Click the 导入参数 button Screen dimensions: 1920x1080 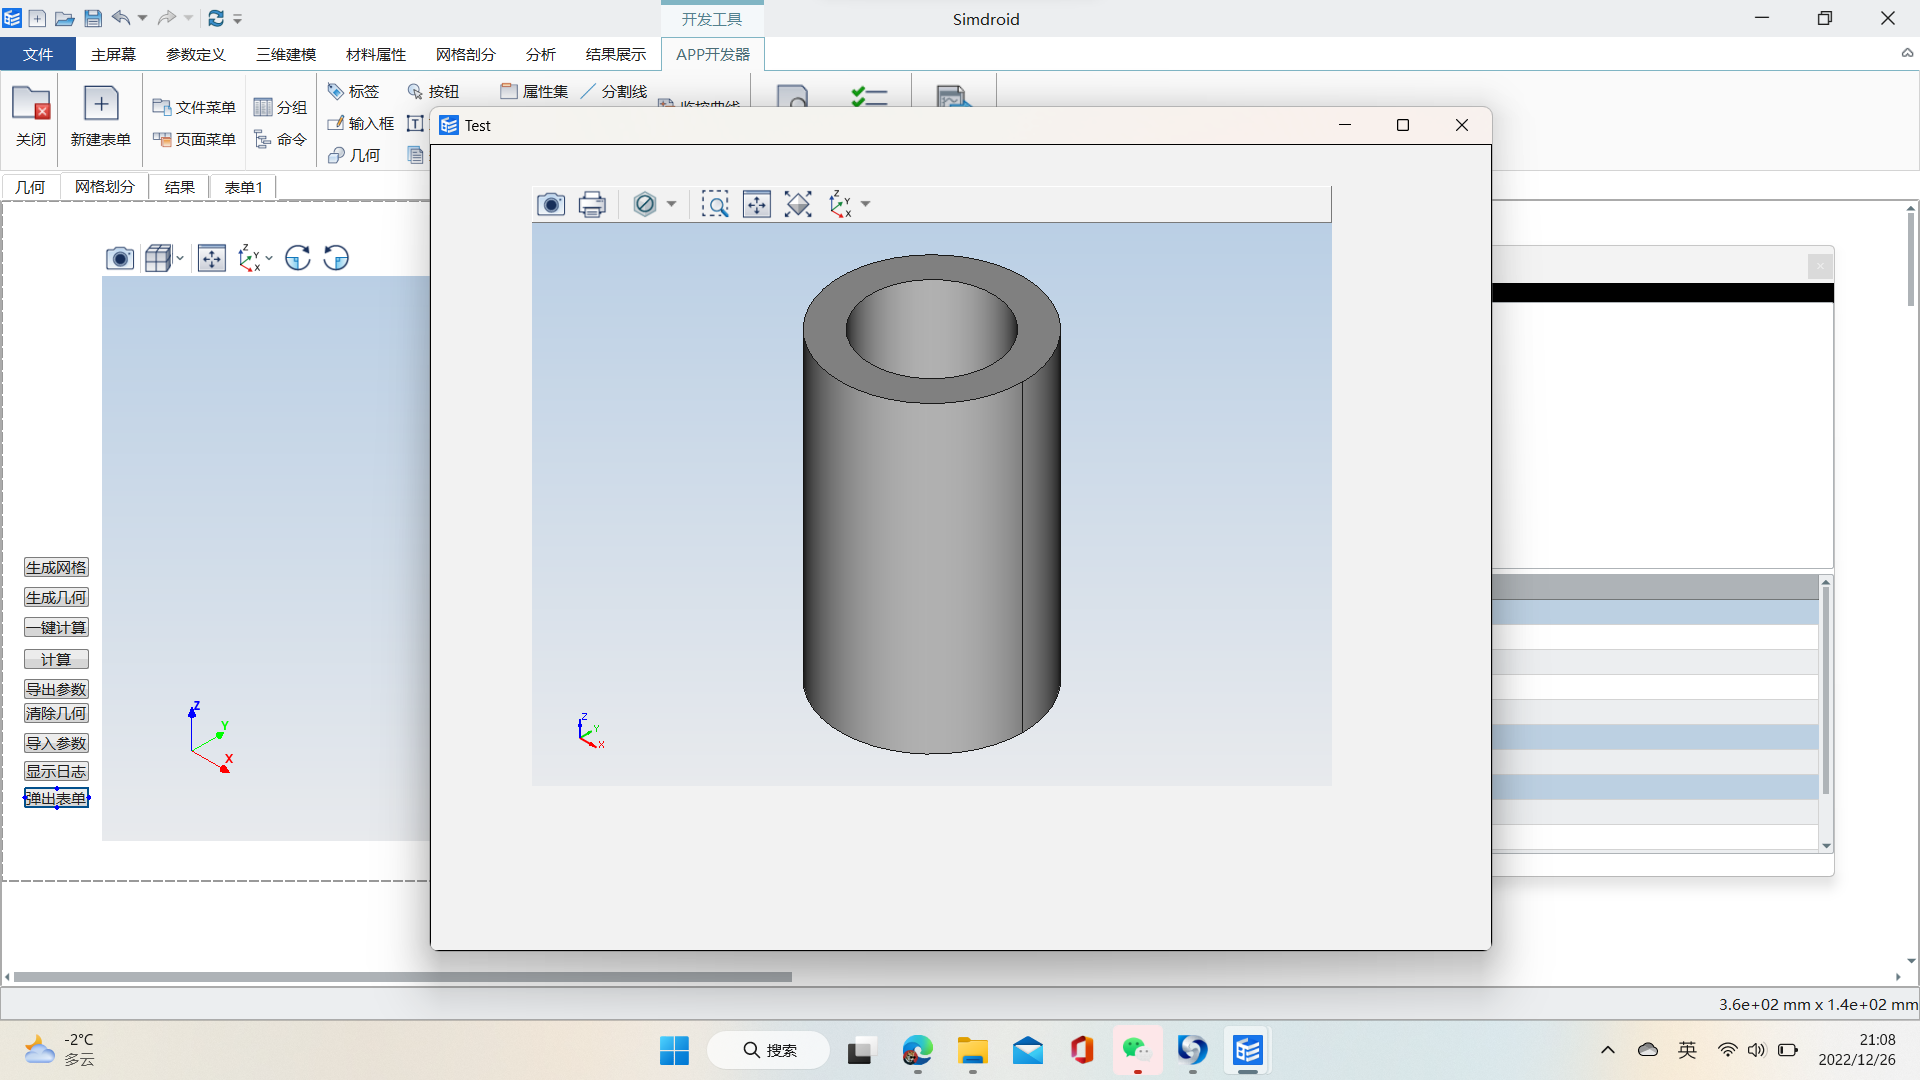click(56, 743)
